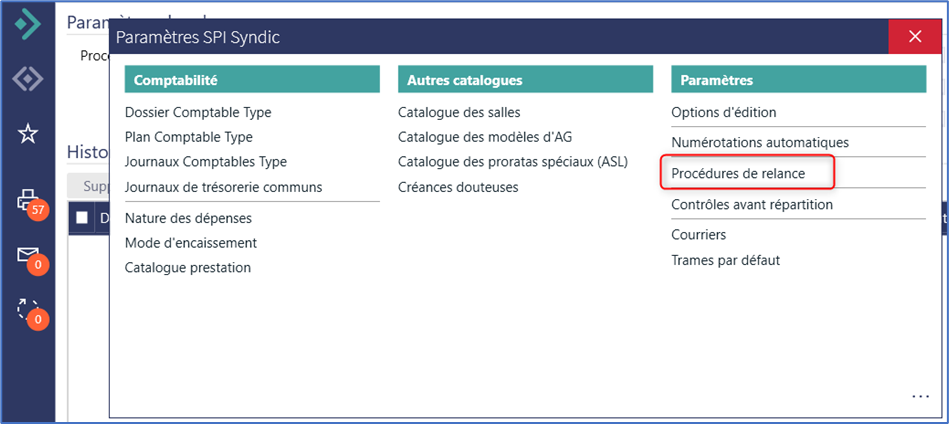Open favorites star icon in sidebar

click(28, 134)
